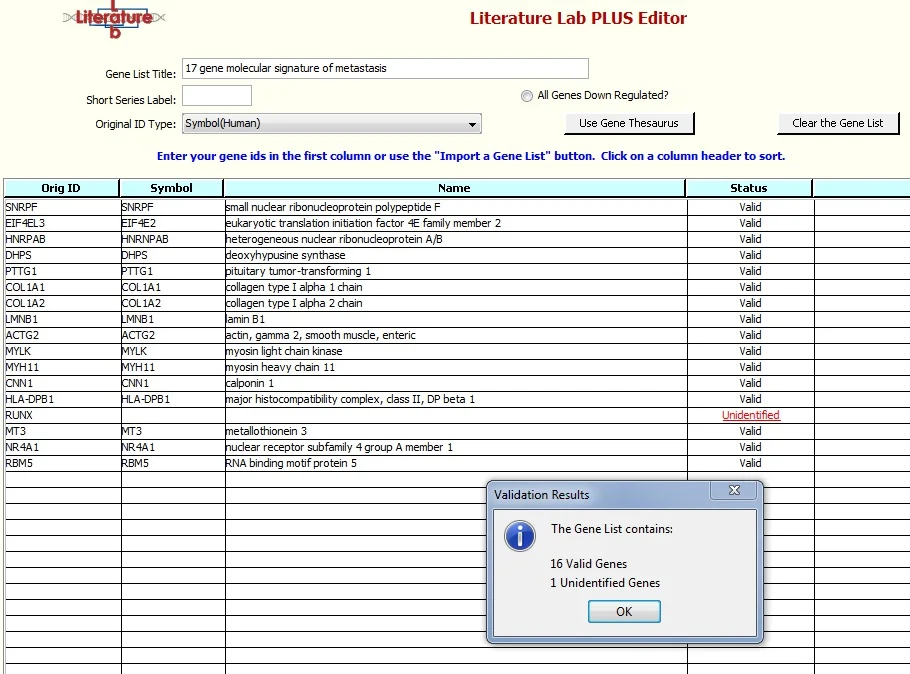Click the Valid status for SNRPF row
This screenshot has width=910, height=674.
click(750, 207)
